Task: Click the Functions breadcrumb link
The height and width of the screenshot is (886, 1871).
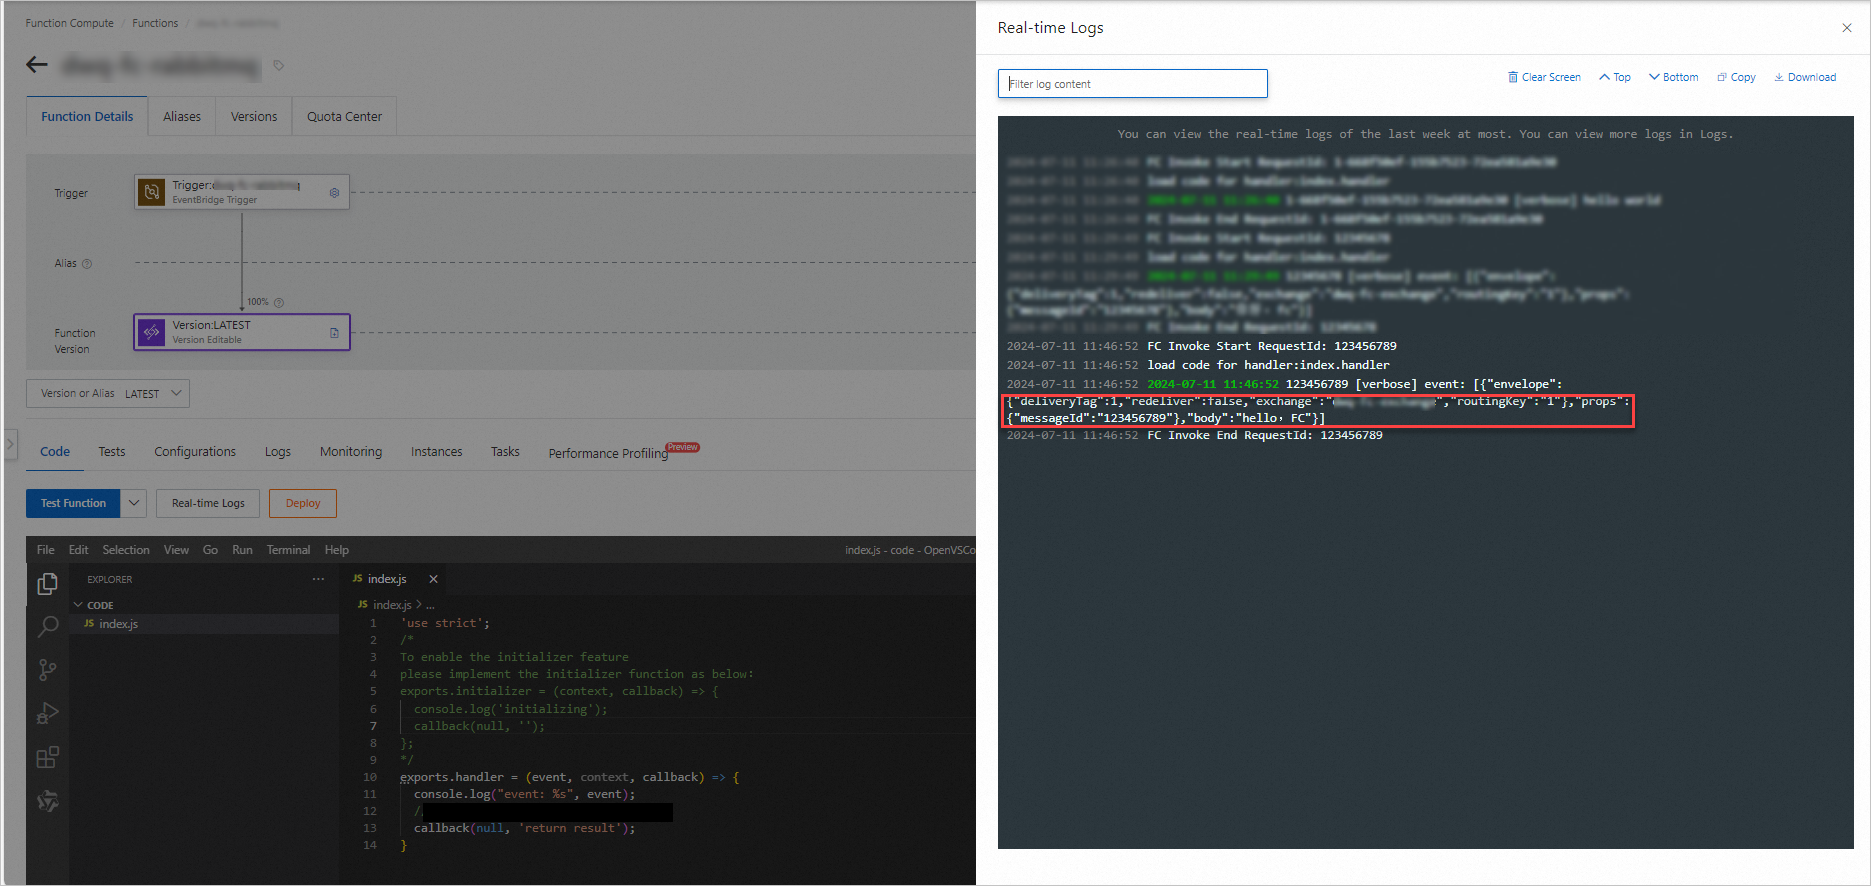Action: [155, 23]
